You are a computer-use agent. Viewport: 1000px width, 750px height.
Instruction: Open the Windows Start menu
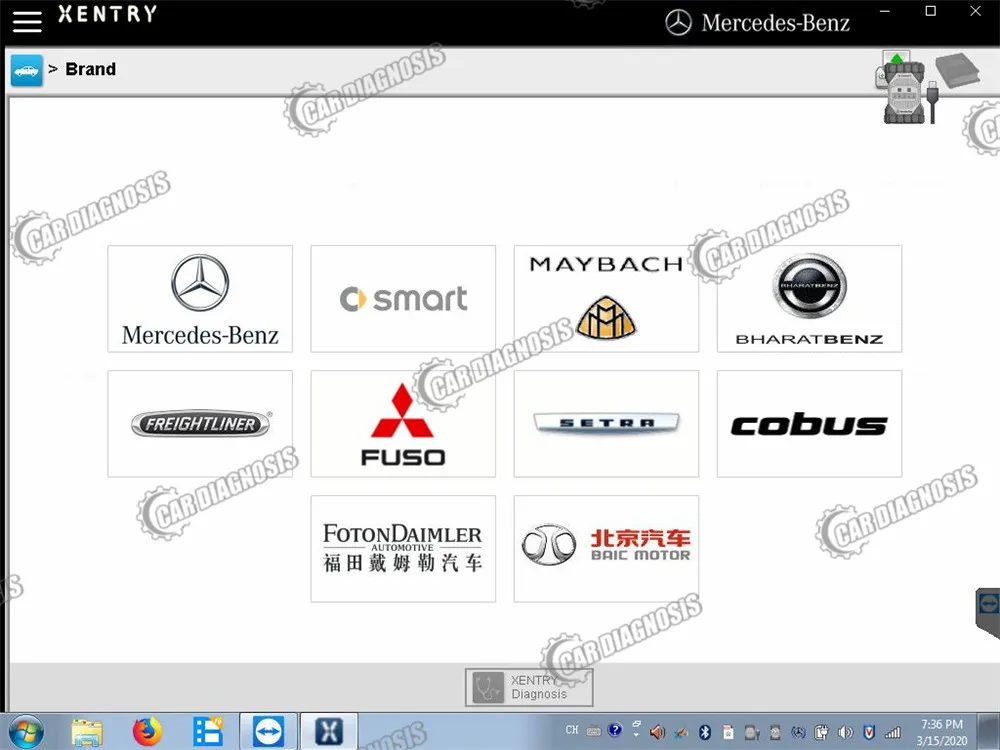(26, 732)
